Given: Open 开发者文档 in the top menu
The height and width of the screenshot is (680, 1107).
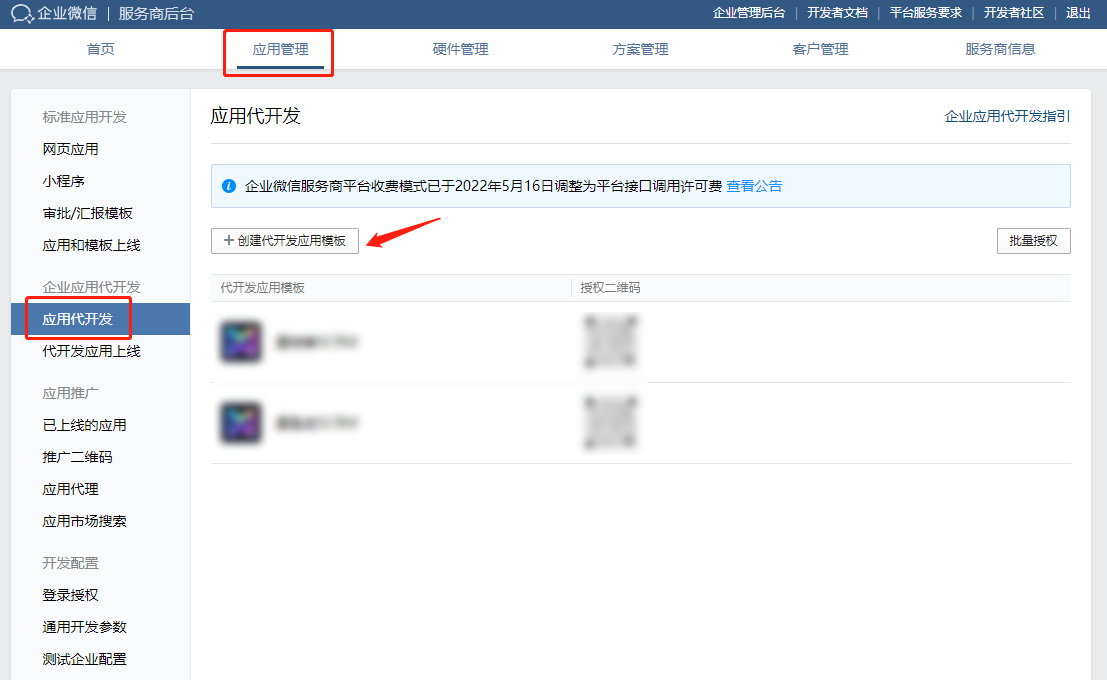Looking at the screenshot, I should 835,14.
